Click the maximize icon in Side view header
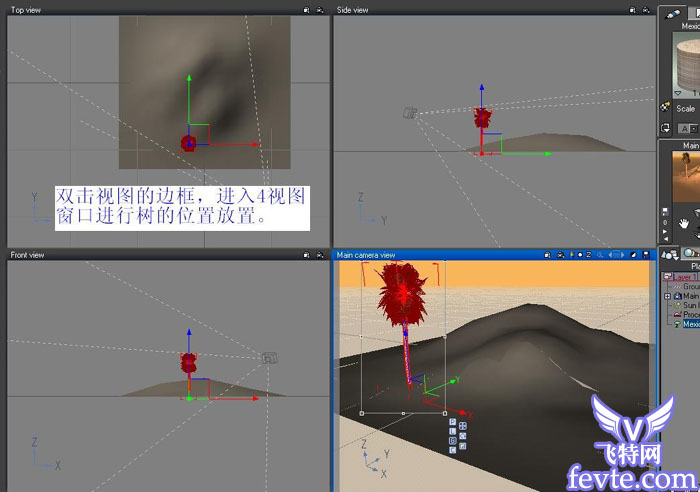This screenshot has height=492, width=700. tap(632, 10)
